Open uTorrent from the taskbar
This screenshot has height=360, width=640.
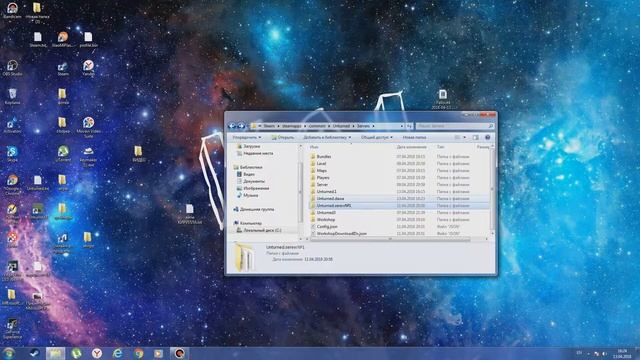tap(76, 353)
